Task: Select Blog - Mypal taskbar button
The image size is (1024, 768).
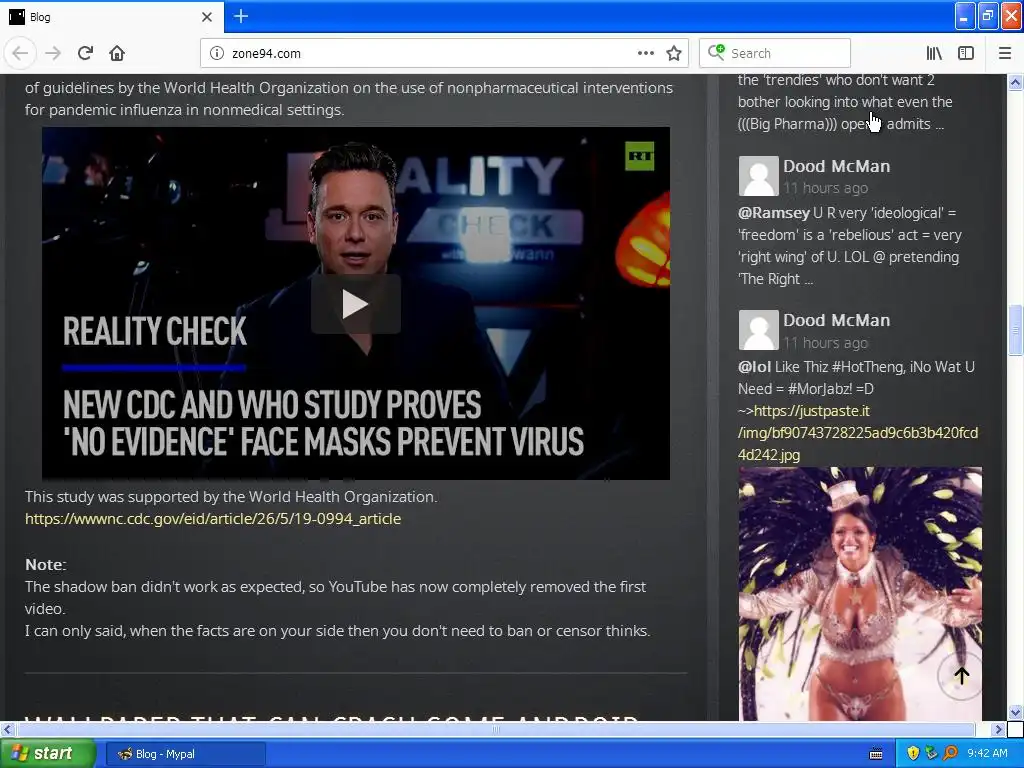Action: (x=185, y=754)
